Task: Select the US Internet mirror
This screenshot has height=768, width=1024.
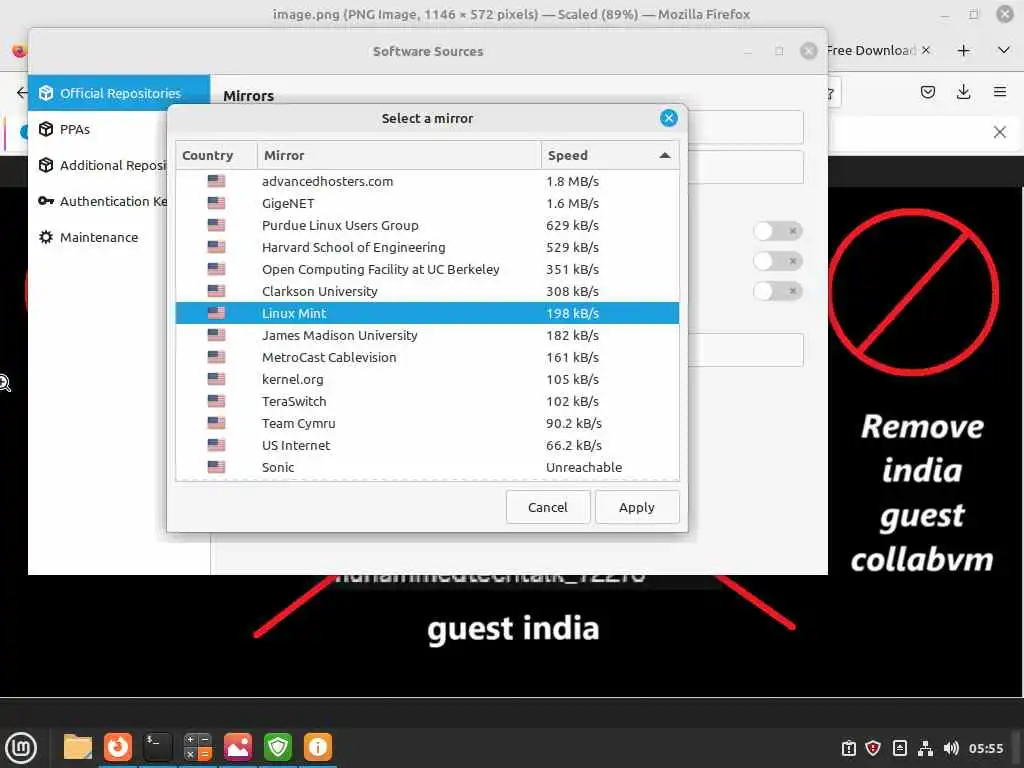Action: tap(427, 445)
